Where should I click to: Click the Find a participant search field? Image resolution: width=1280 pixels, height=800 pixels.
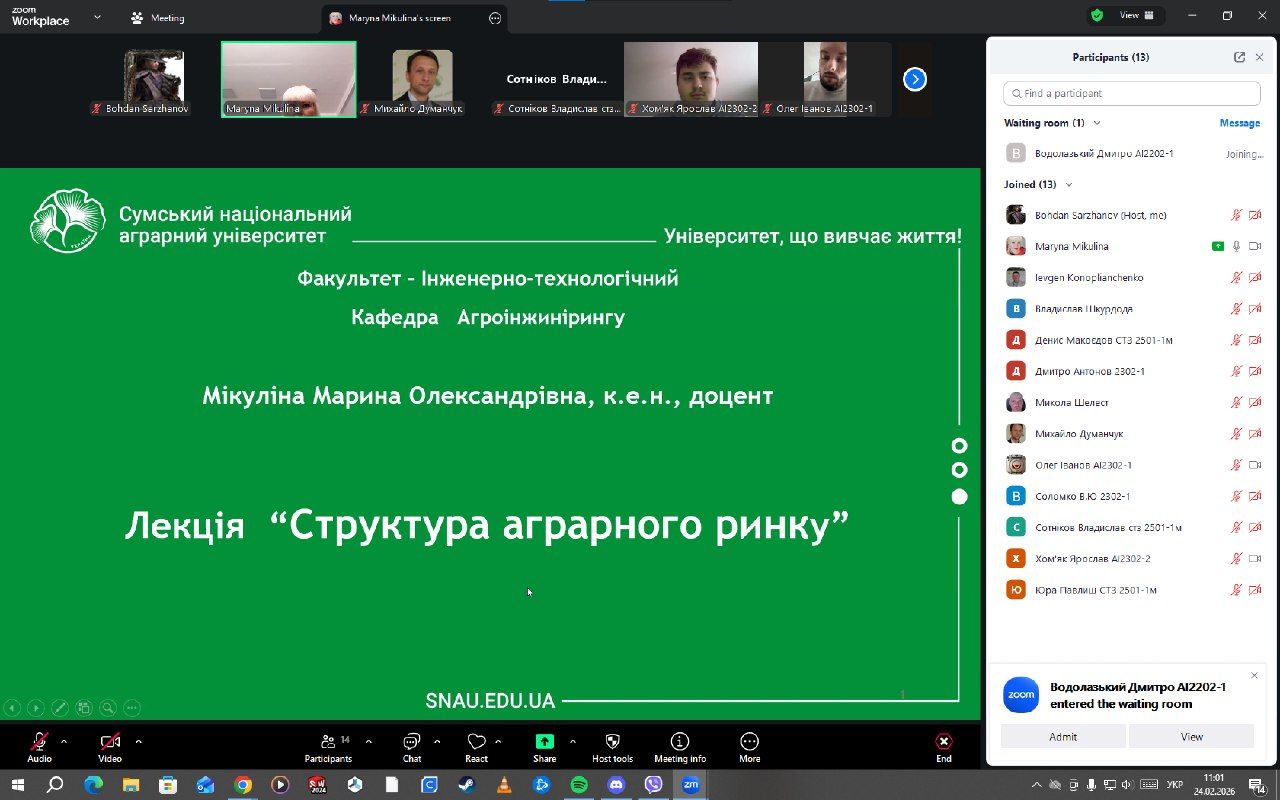(x=1131, y=93)
